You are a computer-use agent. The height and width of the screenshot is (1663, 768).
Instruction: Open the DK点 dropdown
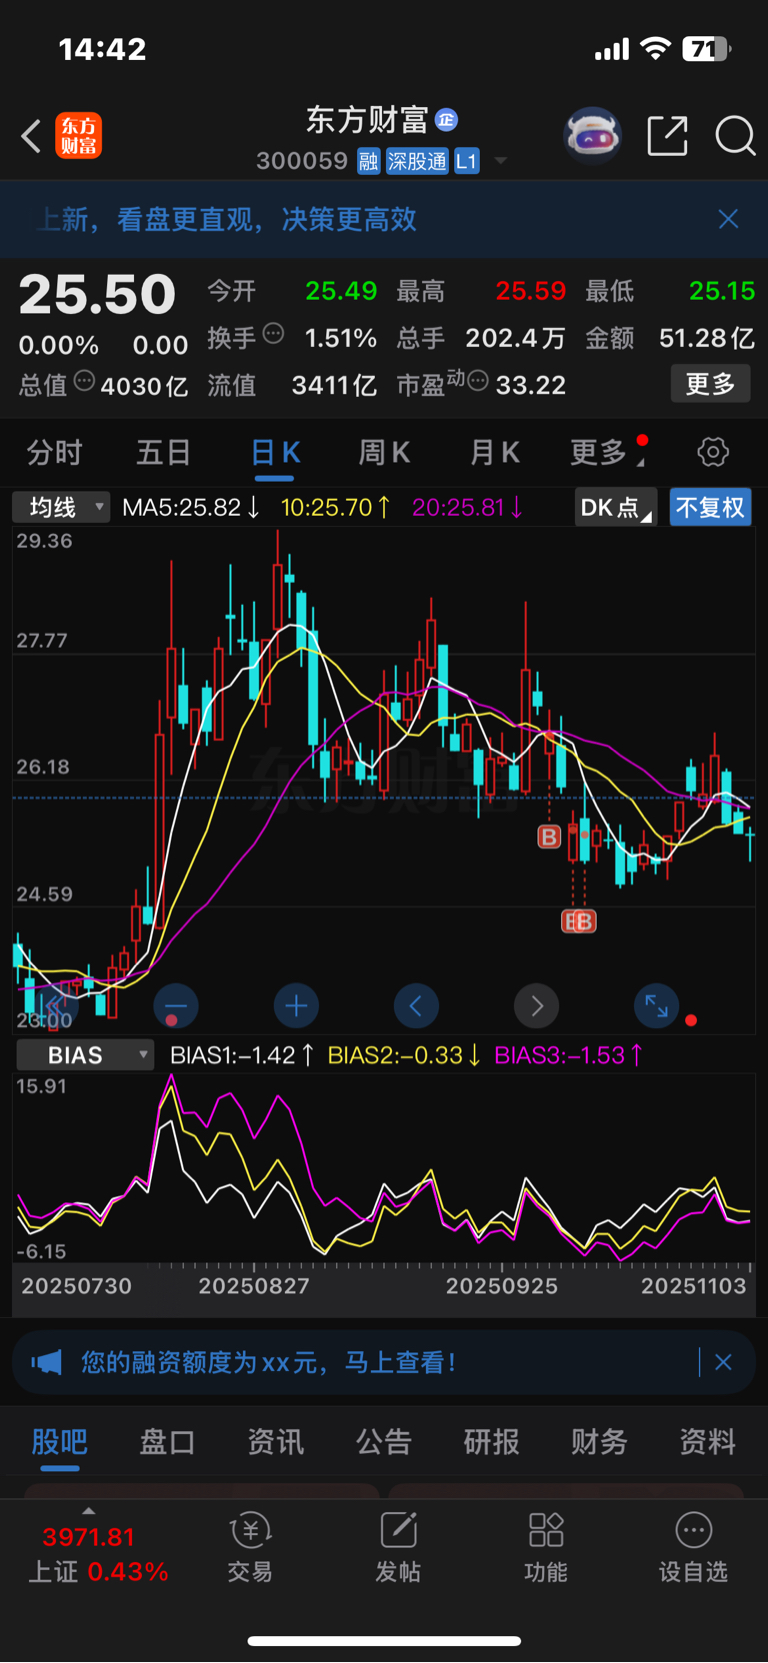[615, 508]
